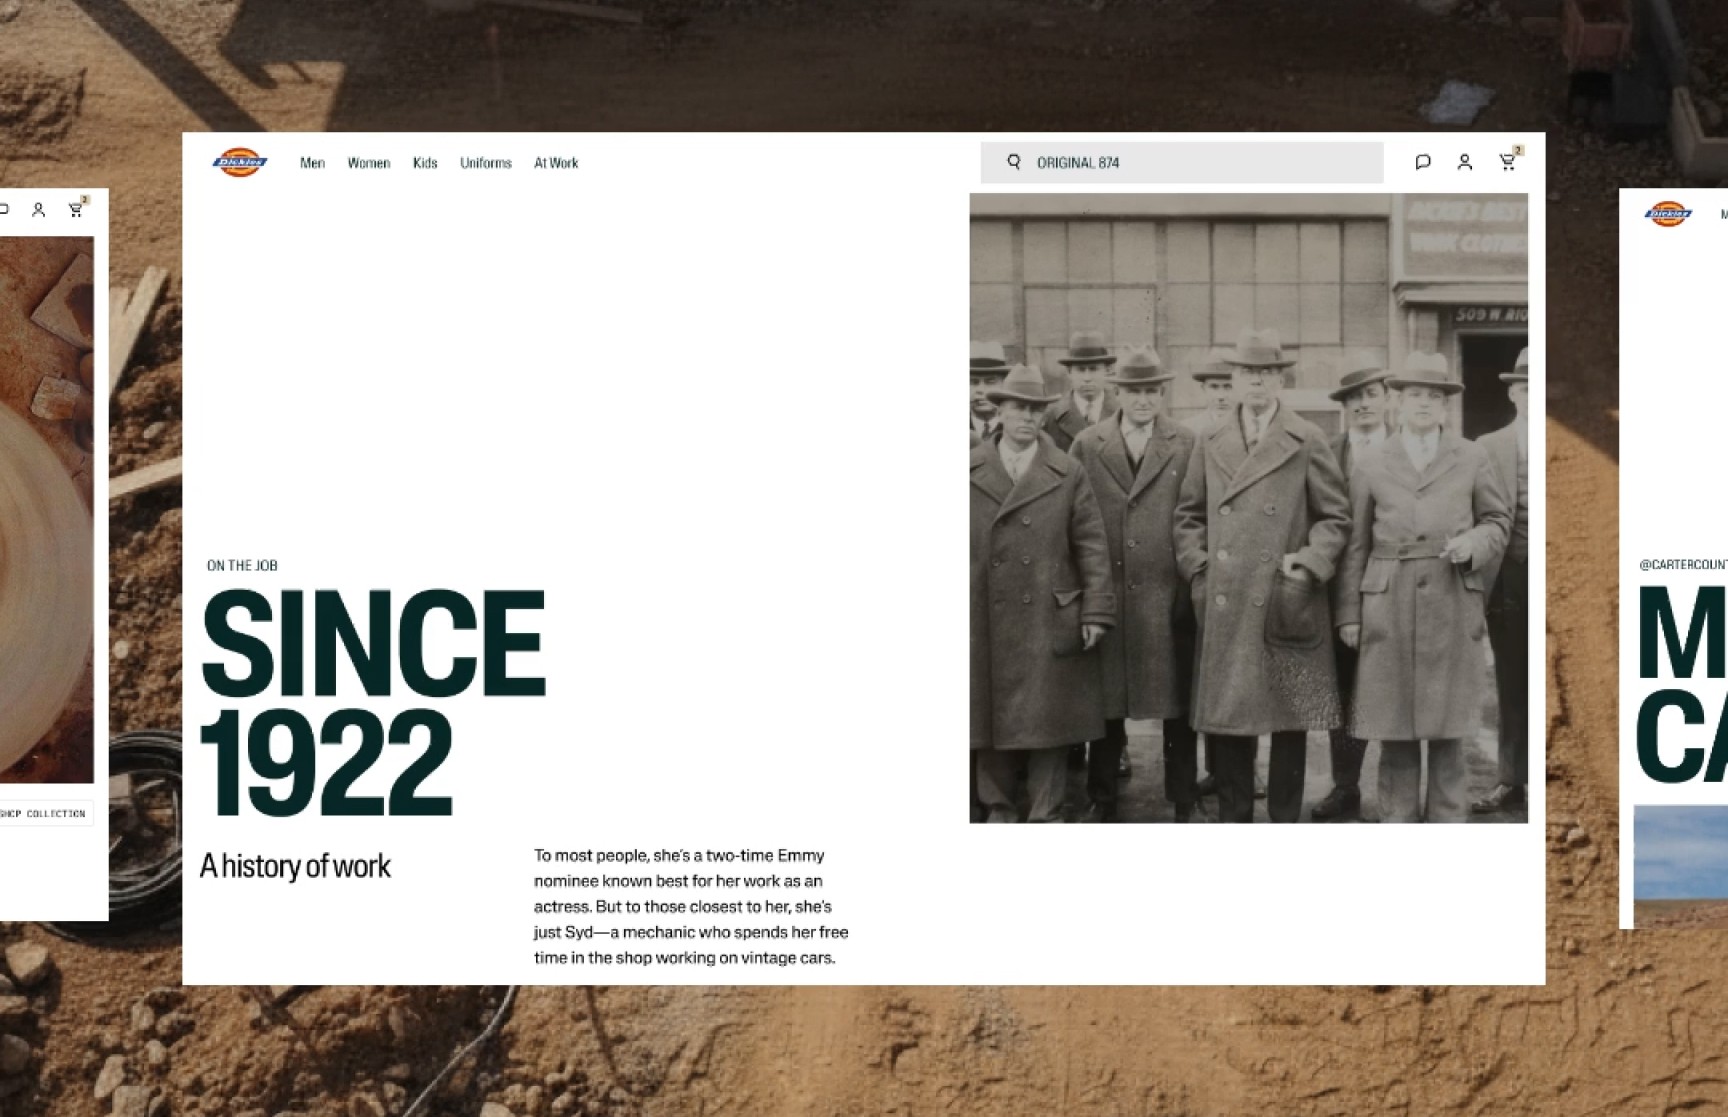Click the vintage black-and-white group photo
This screenshot has height=1117, width=1728.
click(x=1250, y=505)
